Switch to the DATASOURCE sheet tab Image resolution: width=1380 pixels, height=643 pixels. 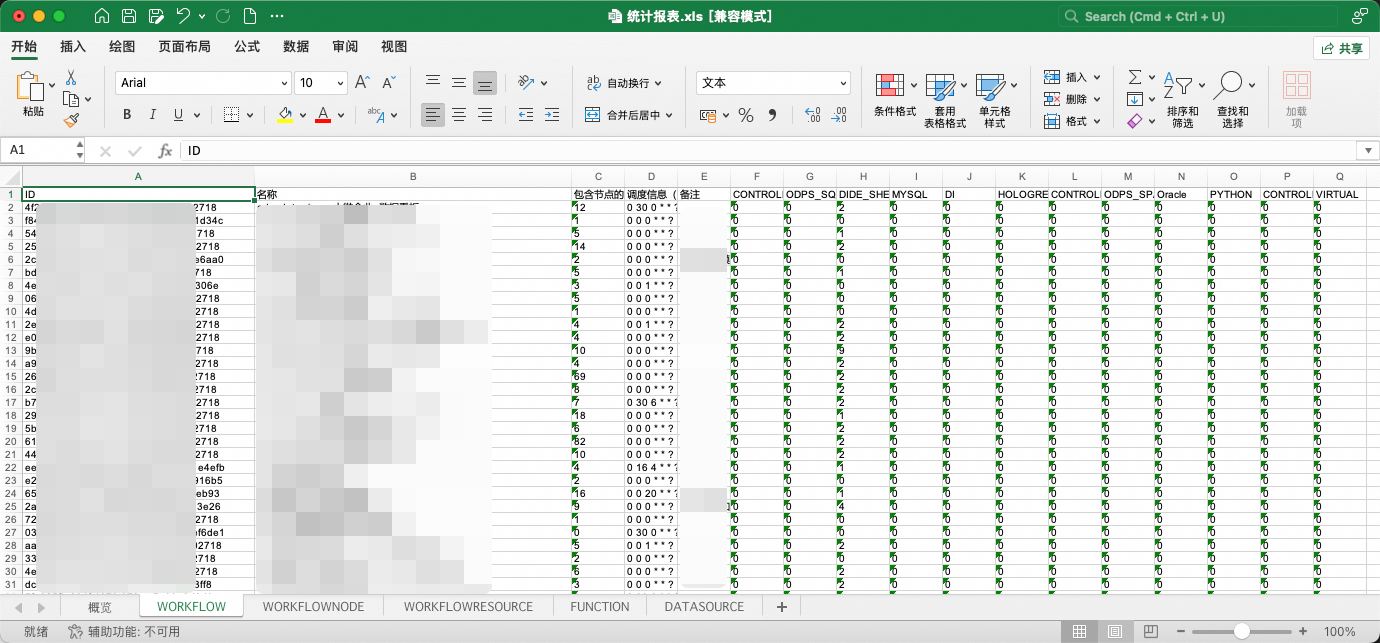point(704,607)
